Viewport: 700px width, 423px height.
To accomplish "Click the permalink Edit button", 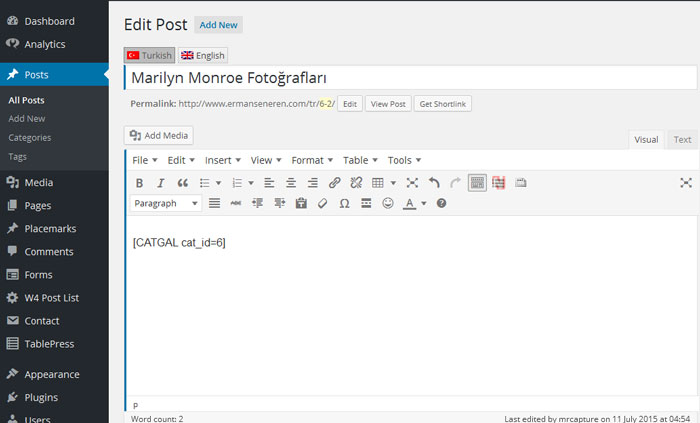I will click(350, 104).
